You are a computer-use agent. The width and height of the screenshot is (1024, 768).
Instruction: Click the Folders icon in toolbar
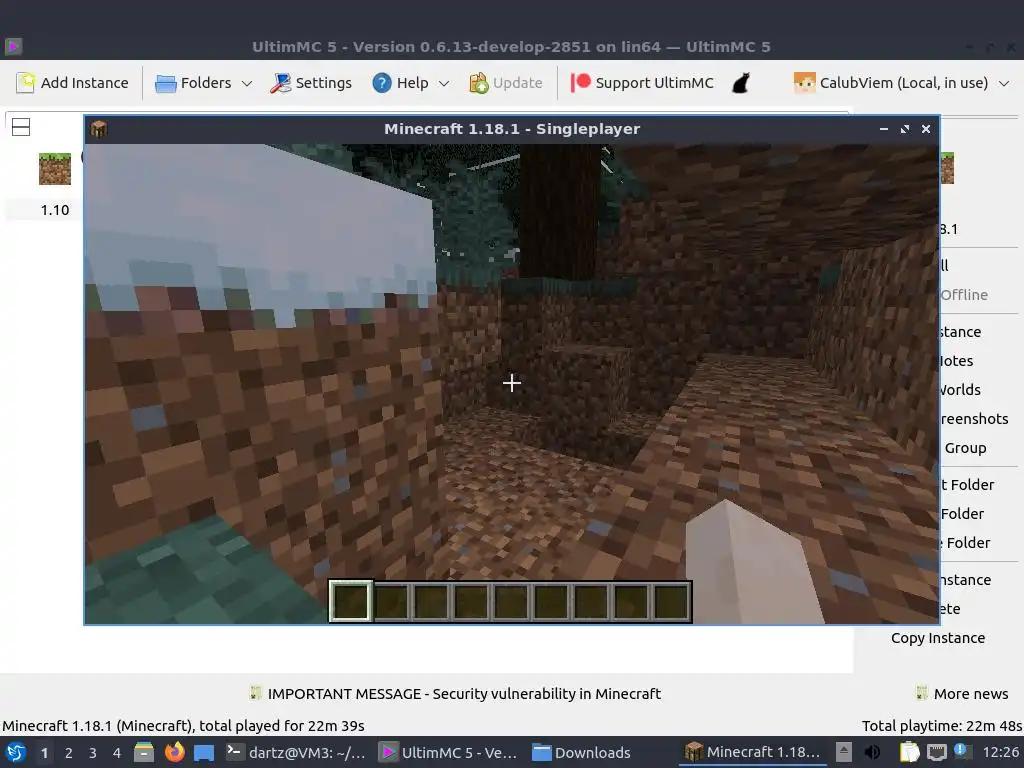click(166, 84)
